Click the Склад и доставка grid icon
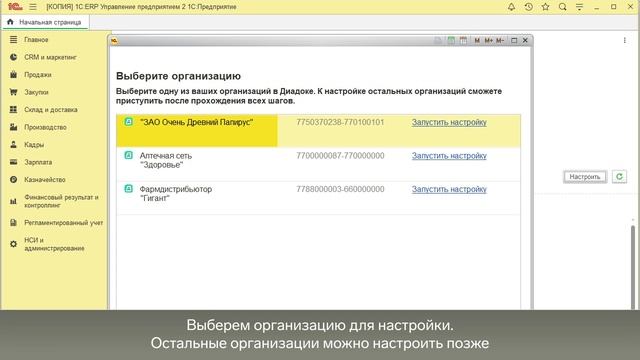This screenshot has height=360, width=640. (x=13, y=110)
